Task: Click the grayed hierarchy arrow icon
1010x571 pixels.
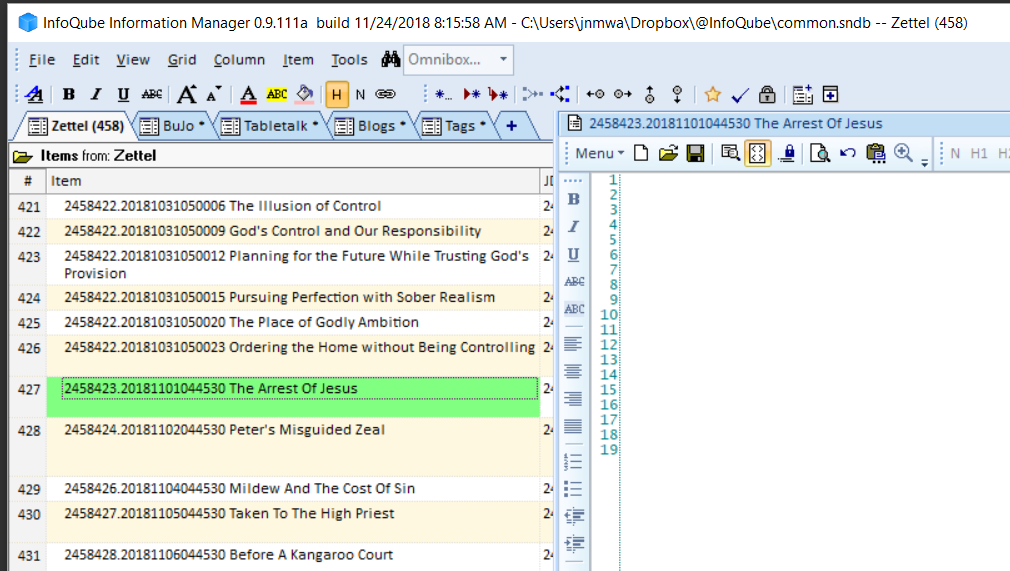Action: click(533, 95)
